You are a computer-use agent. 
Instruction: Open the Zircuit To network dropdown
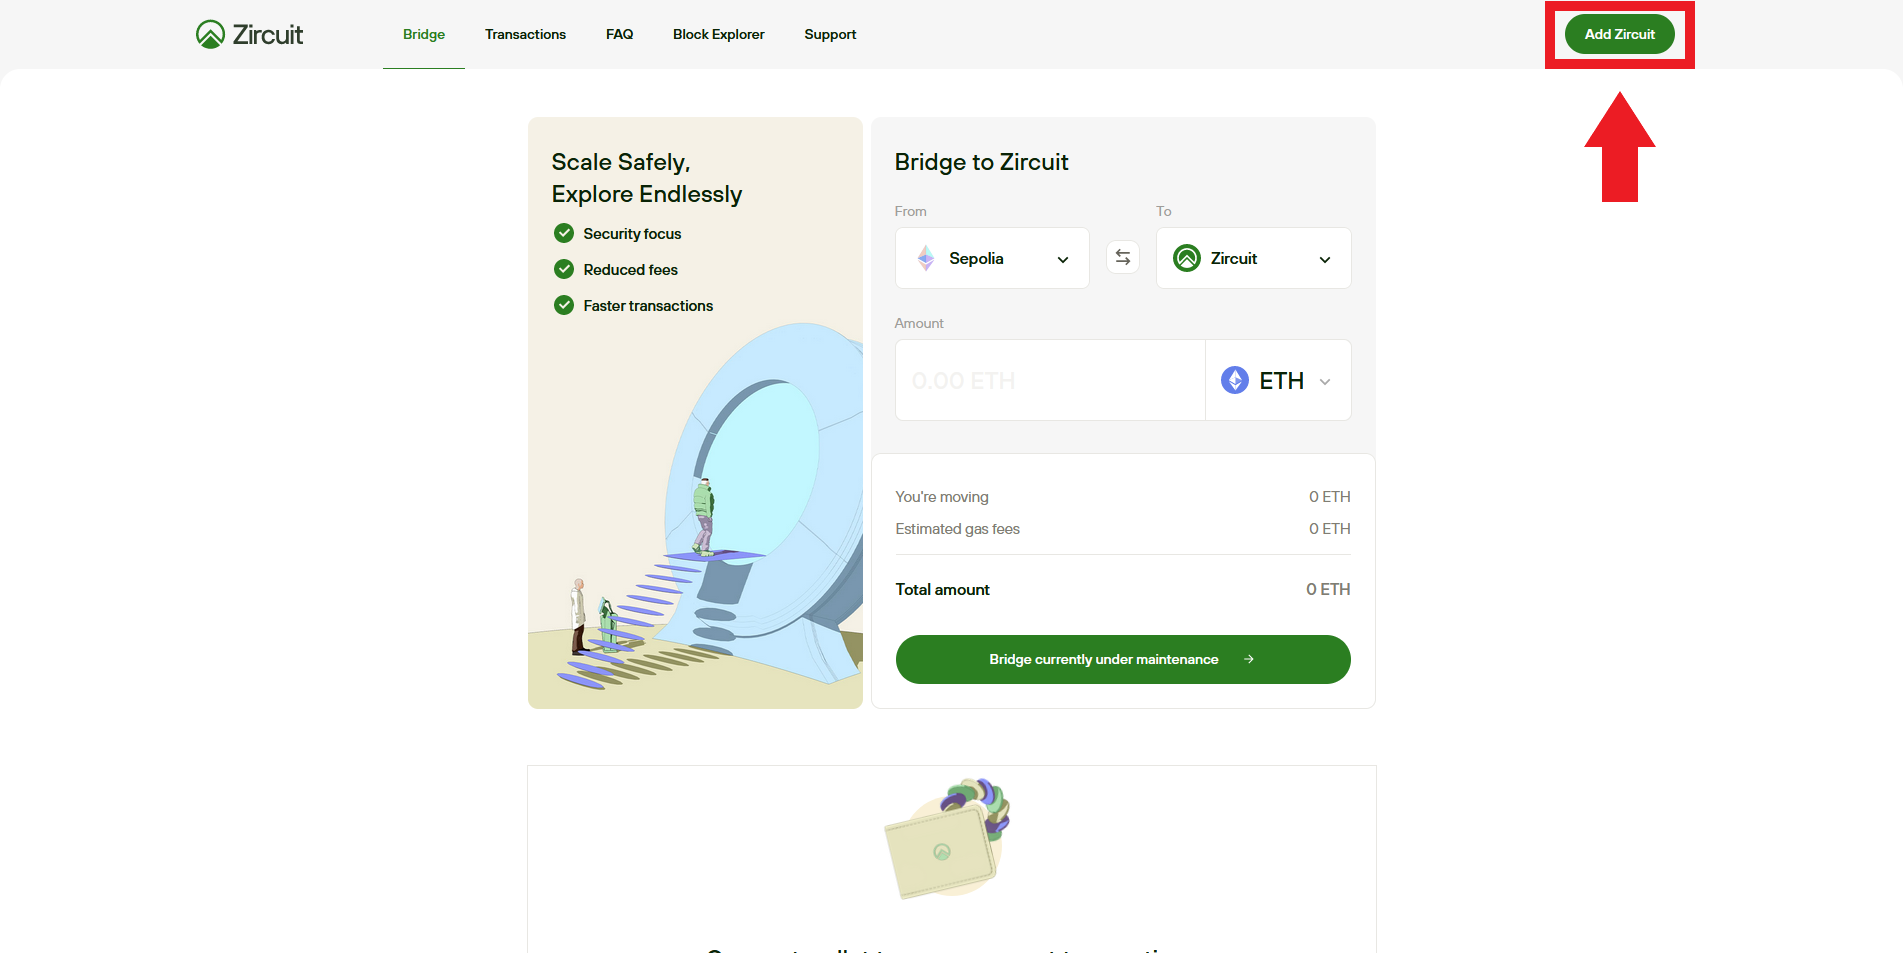point(1324,259)
